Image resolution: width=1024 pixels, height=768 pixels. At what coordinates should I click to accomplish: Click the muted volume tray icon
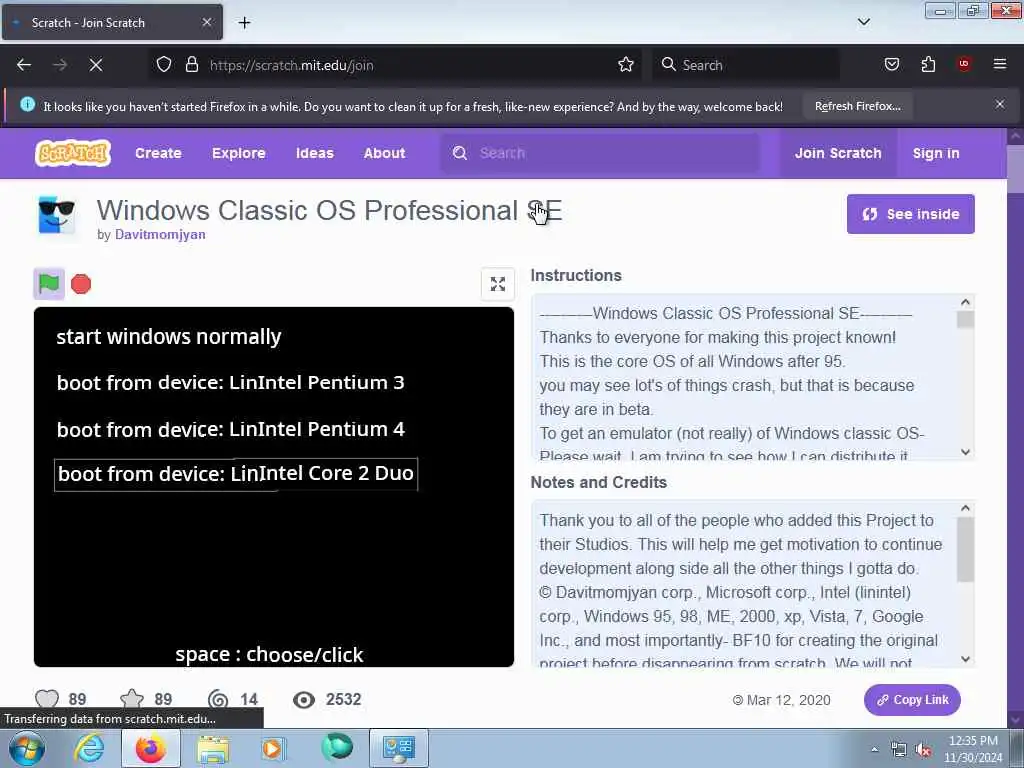pyautogui.click(x=923, y=750)
